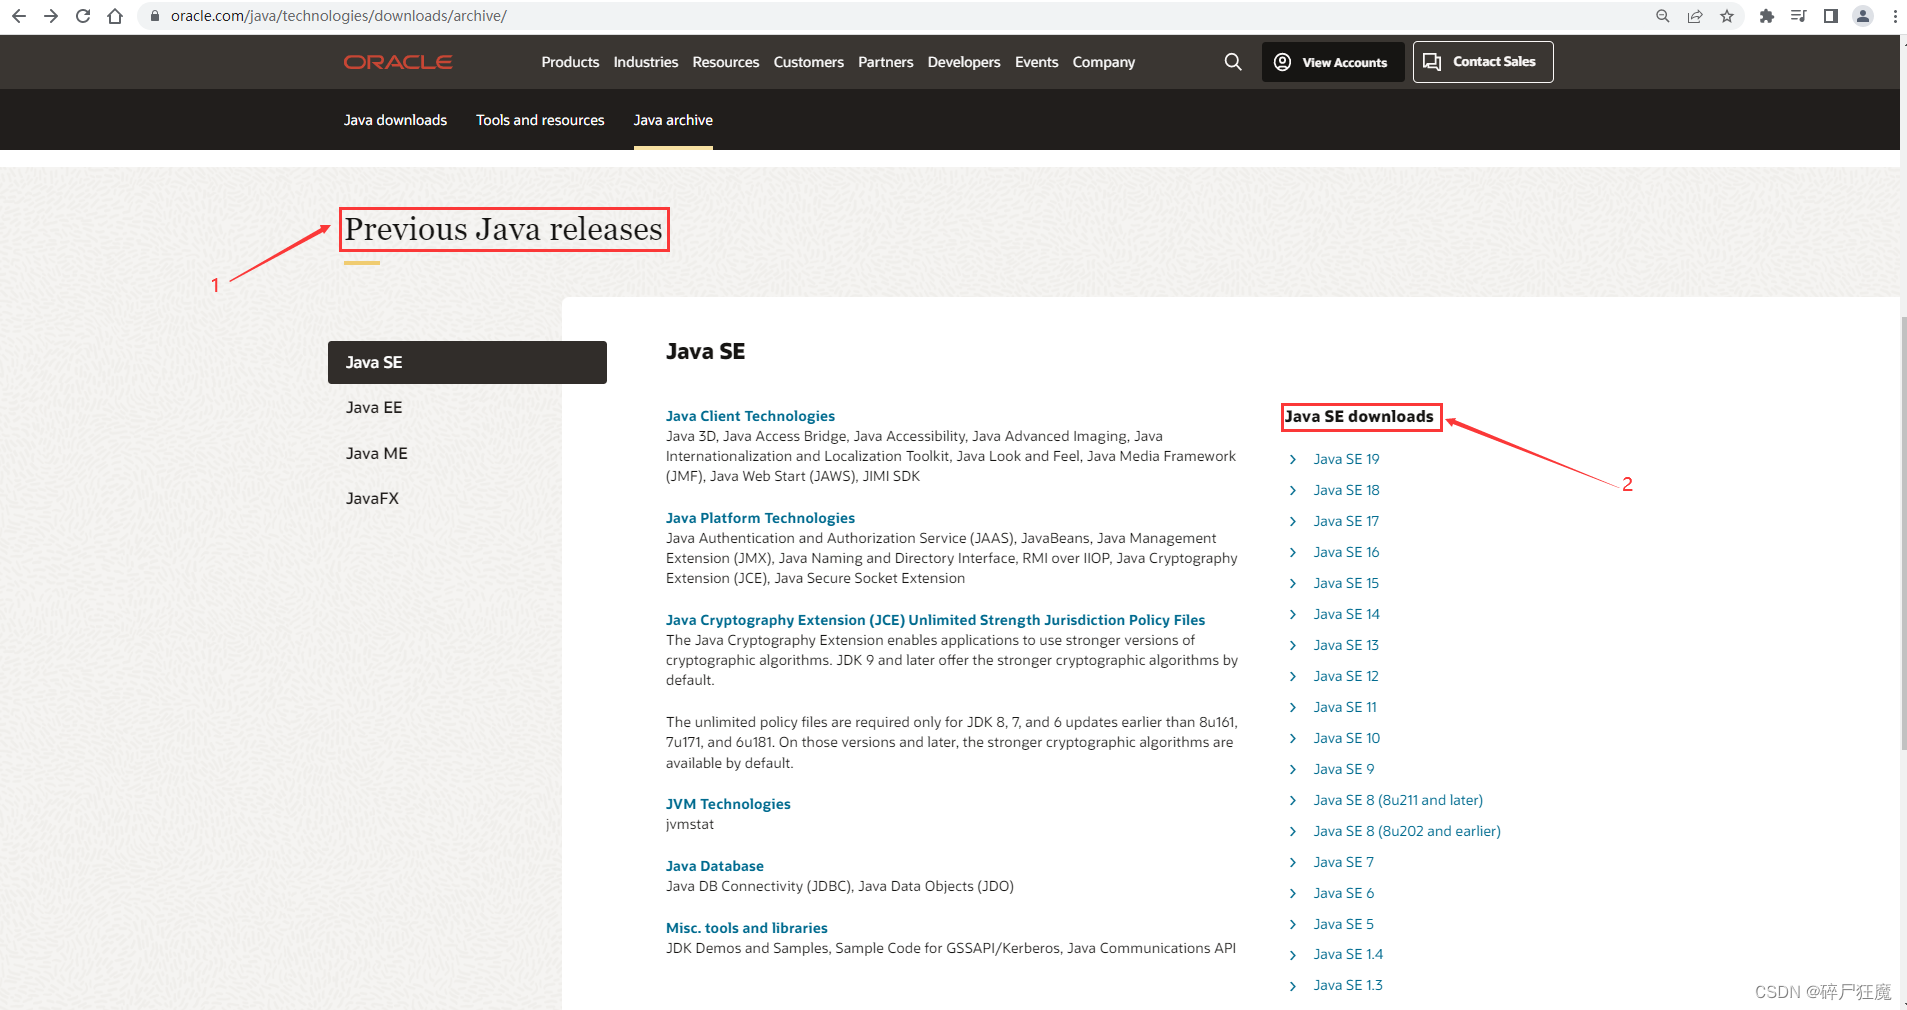Open the browser profile avatar

click(x=1863, y=16)
